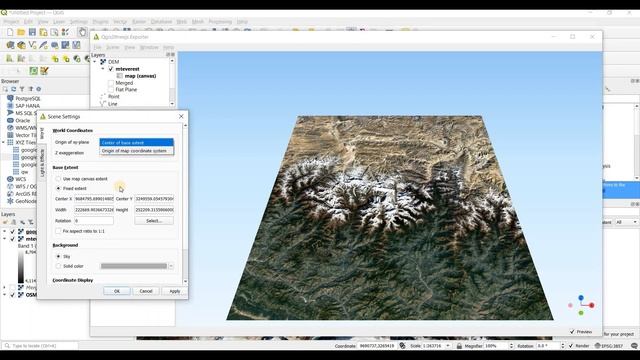This screenshot has height=360, width=640.
Task: Select the Pan Map hand tool
Action: point(82,32)
